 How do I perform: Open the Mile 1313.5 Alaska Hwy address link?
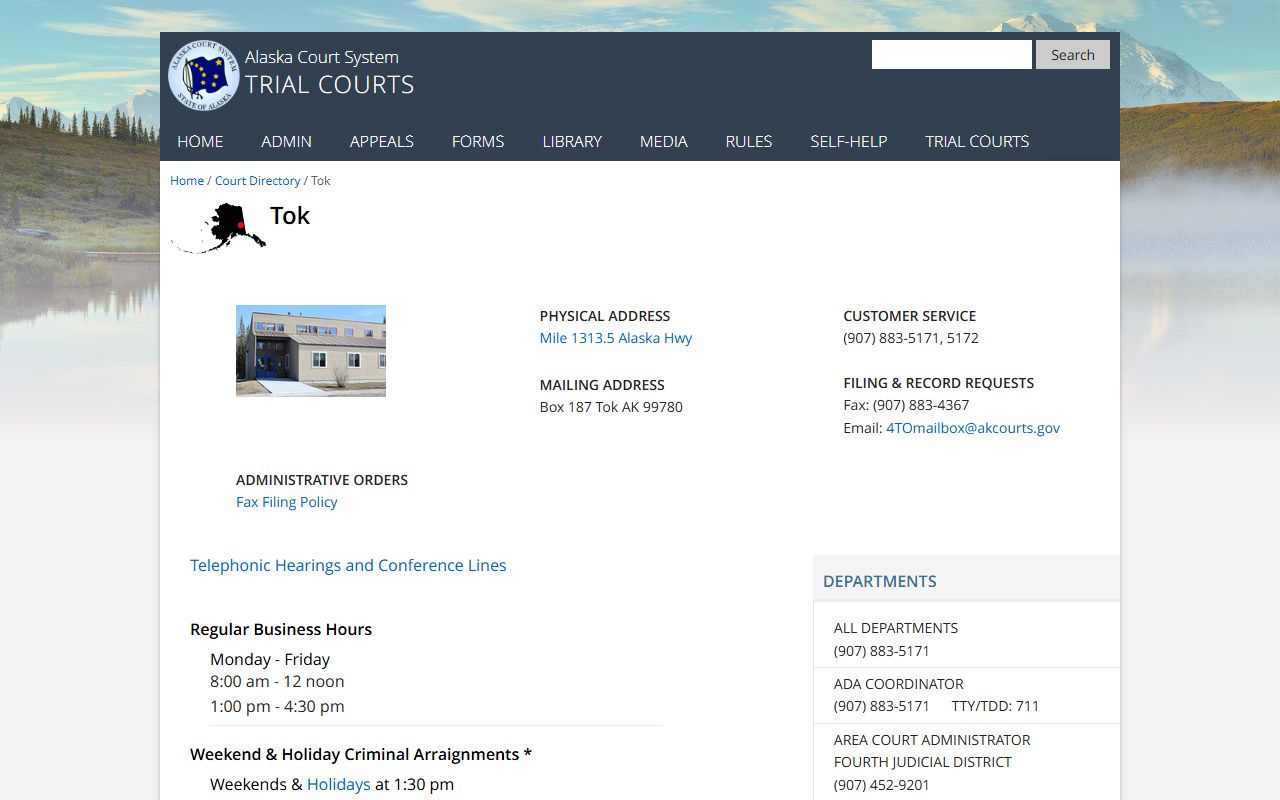pyautogui.click(x=616, y=338)
